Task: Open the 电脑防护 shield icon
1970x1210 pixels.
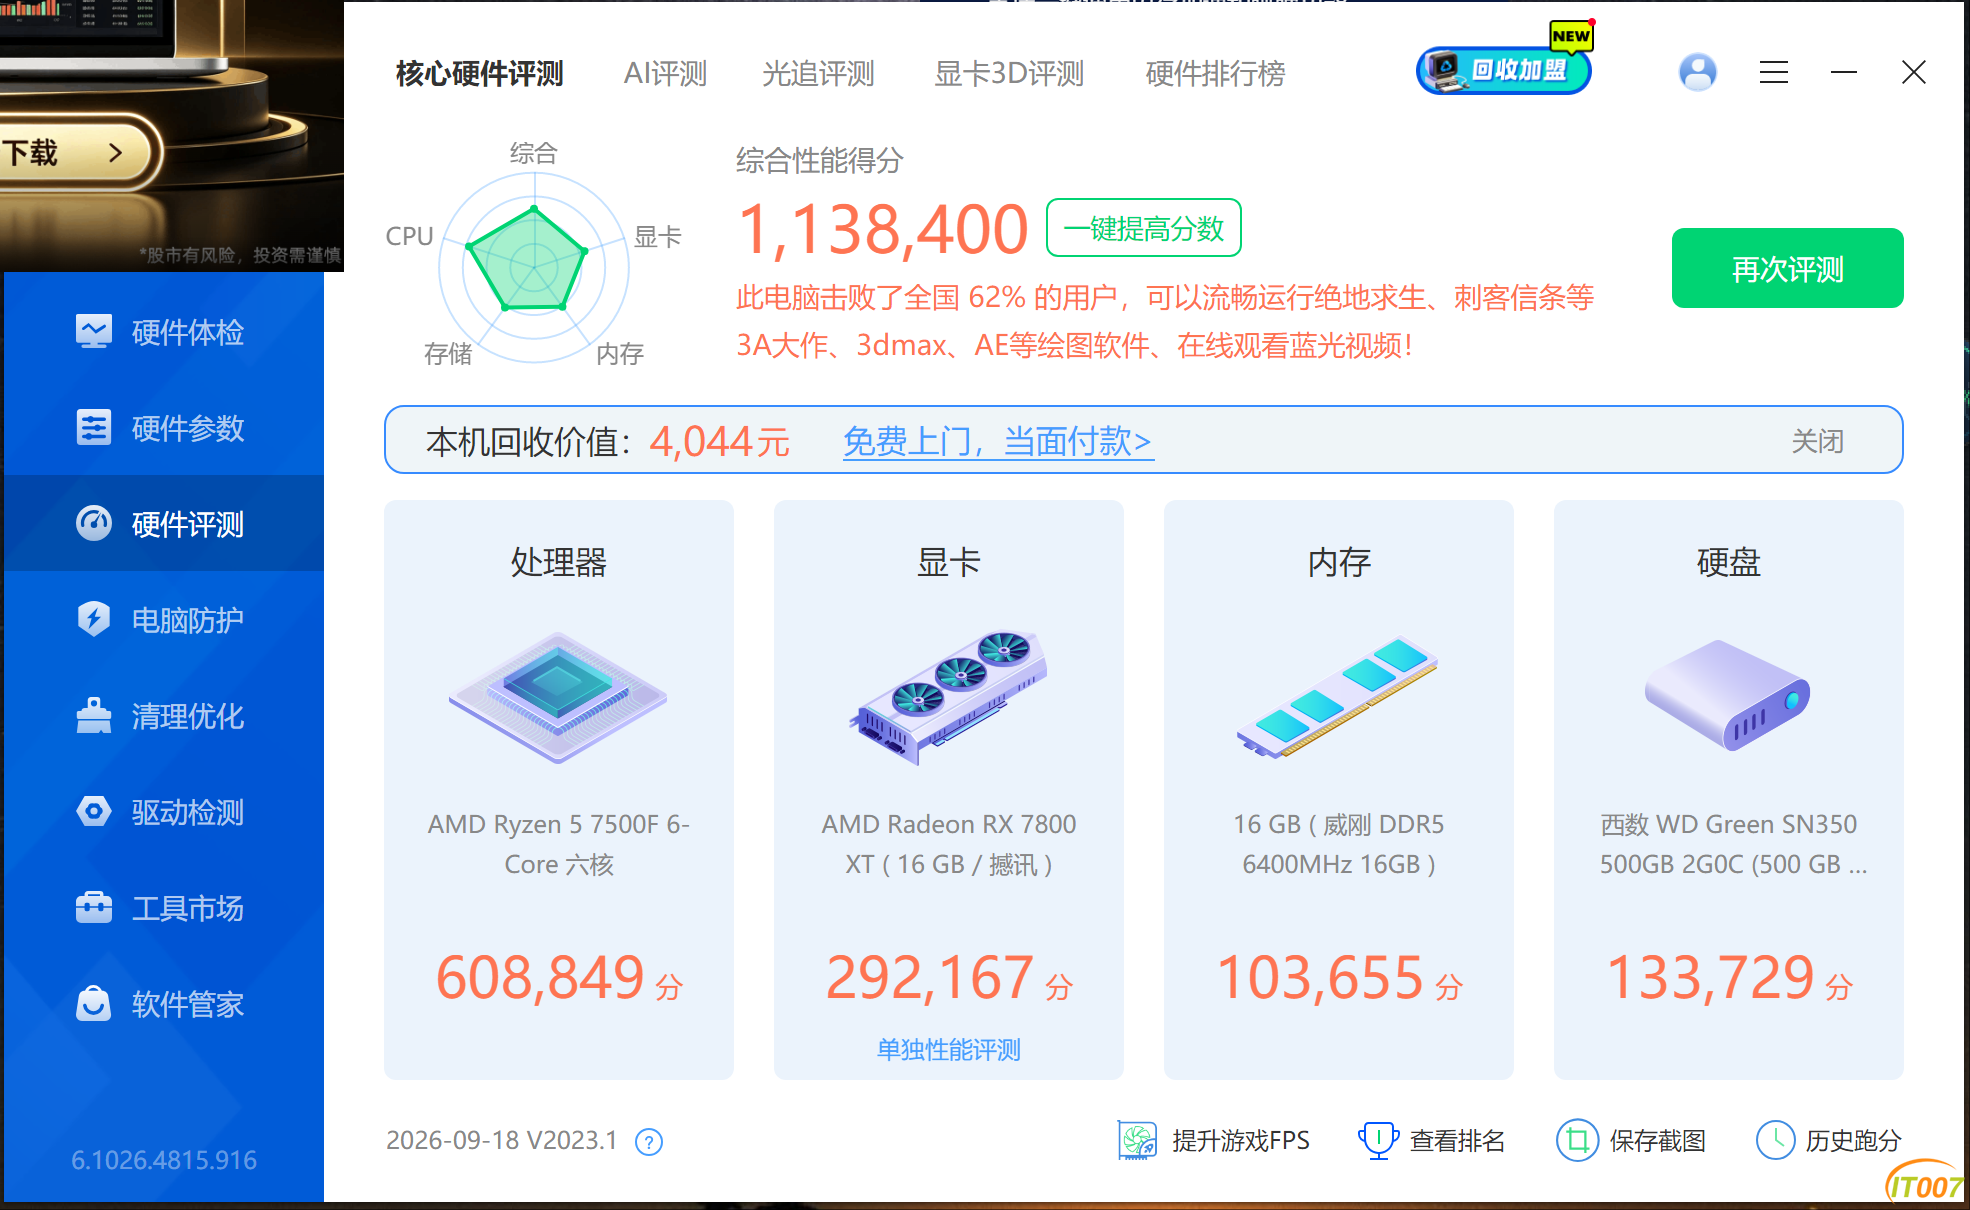Action: point(94,620)
